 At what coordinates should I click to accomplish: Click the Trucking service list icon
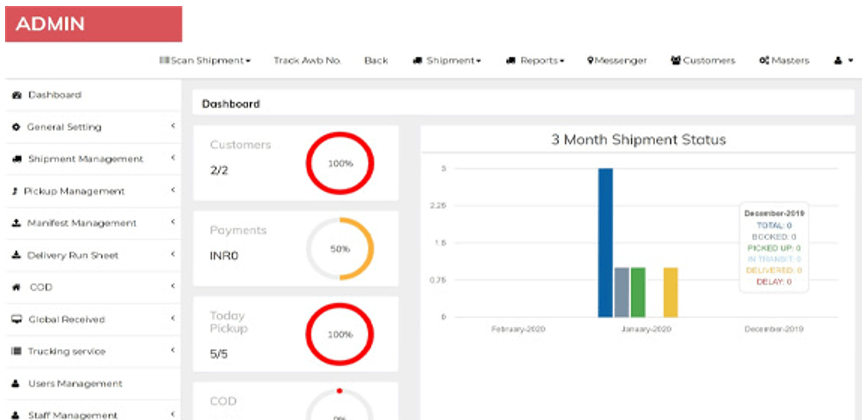[x=16, y=351]
